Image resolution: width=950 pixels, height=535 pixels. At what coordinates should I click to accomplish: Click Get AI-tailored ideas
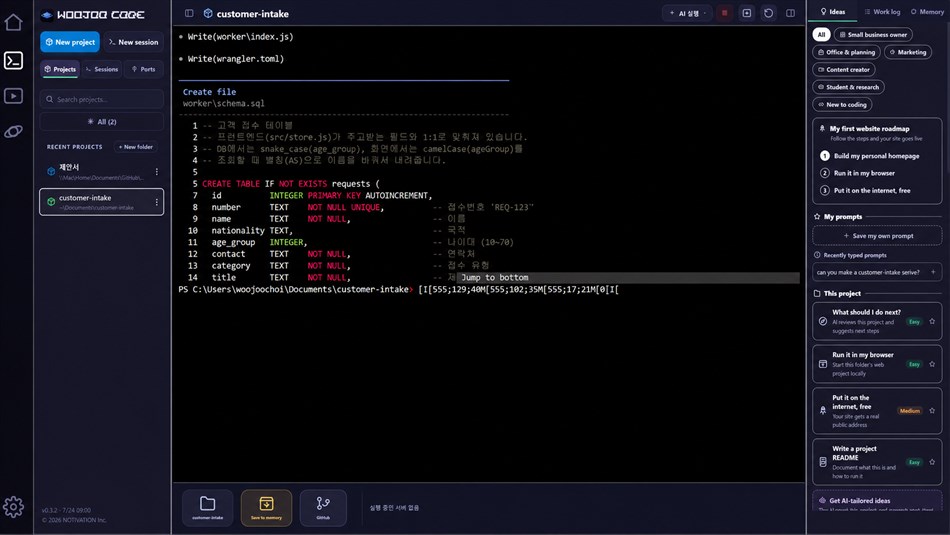(877, 501)
